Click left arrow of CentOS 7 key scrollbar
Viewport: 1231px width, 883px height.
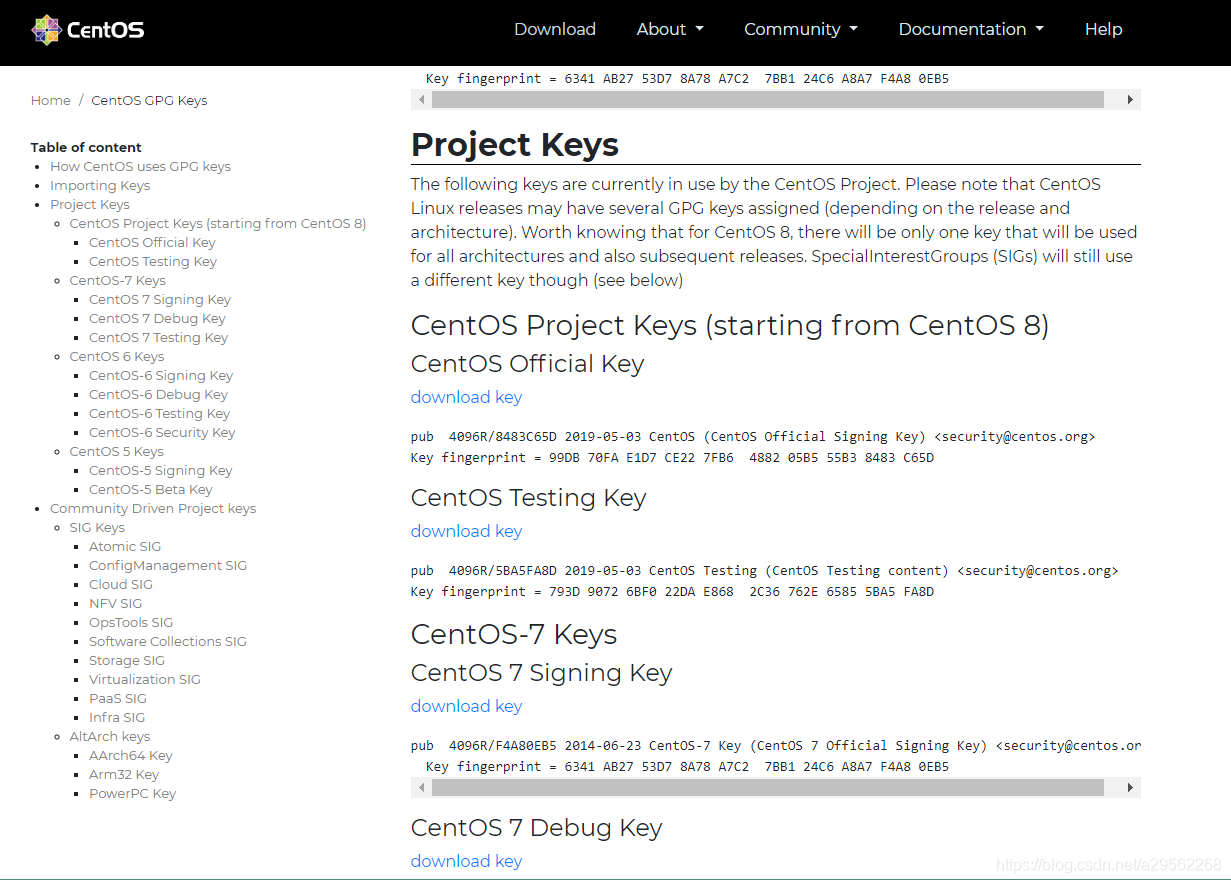[x=421, y=788]
